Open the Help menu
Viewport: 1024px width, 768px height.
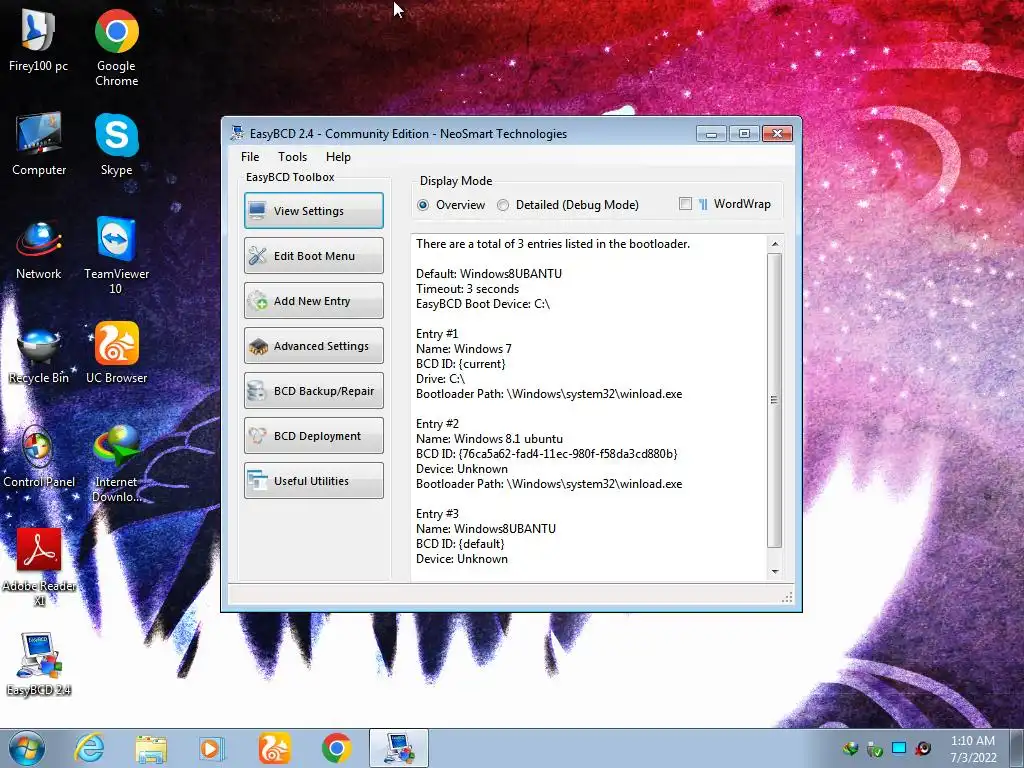(338, 157)
